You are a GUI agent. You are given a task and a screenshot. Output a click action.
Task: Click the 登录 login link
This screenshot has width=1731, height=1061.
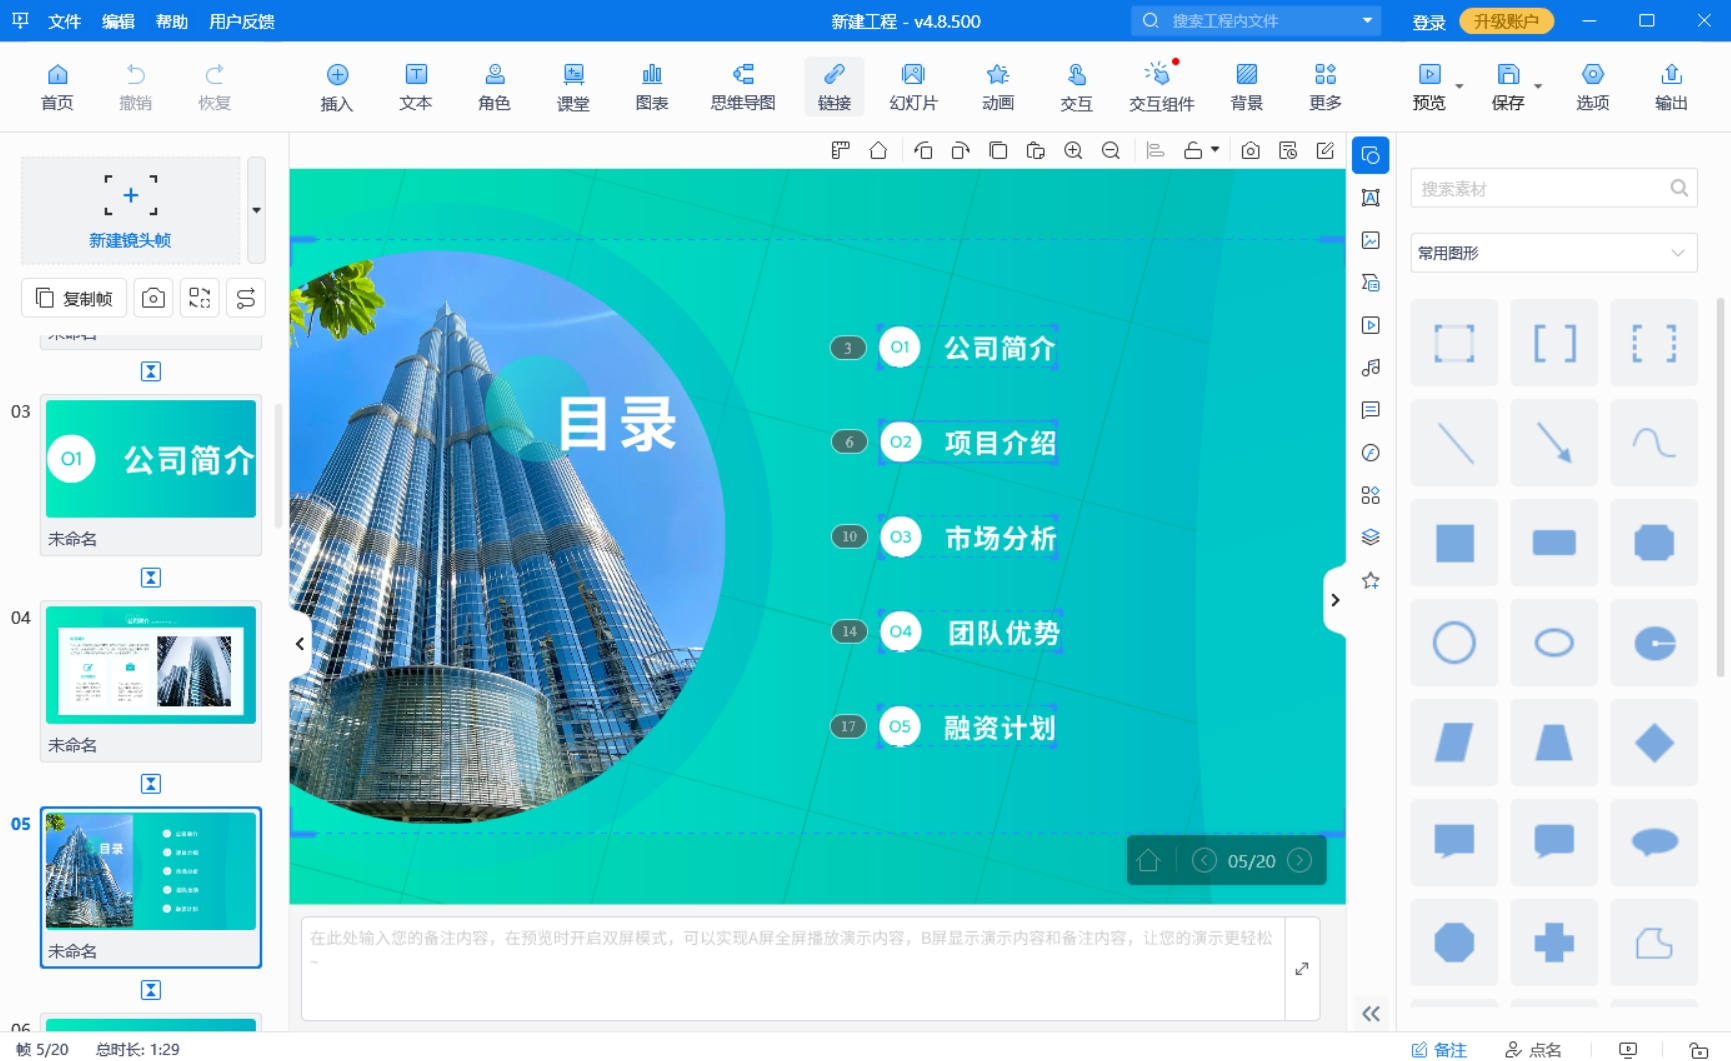pos(1428,22)
